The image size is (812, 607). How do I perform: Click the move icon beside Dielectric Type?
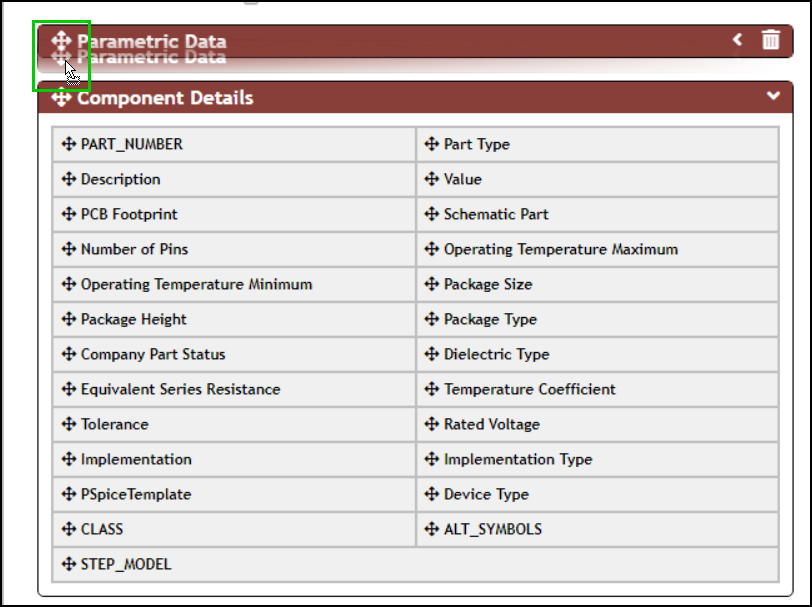[x=431, y=354]
